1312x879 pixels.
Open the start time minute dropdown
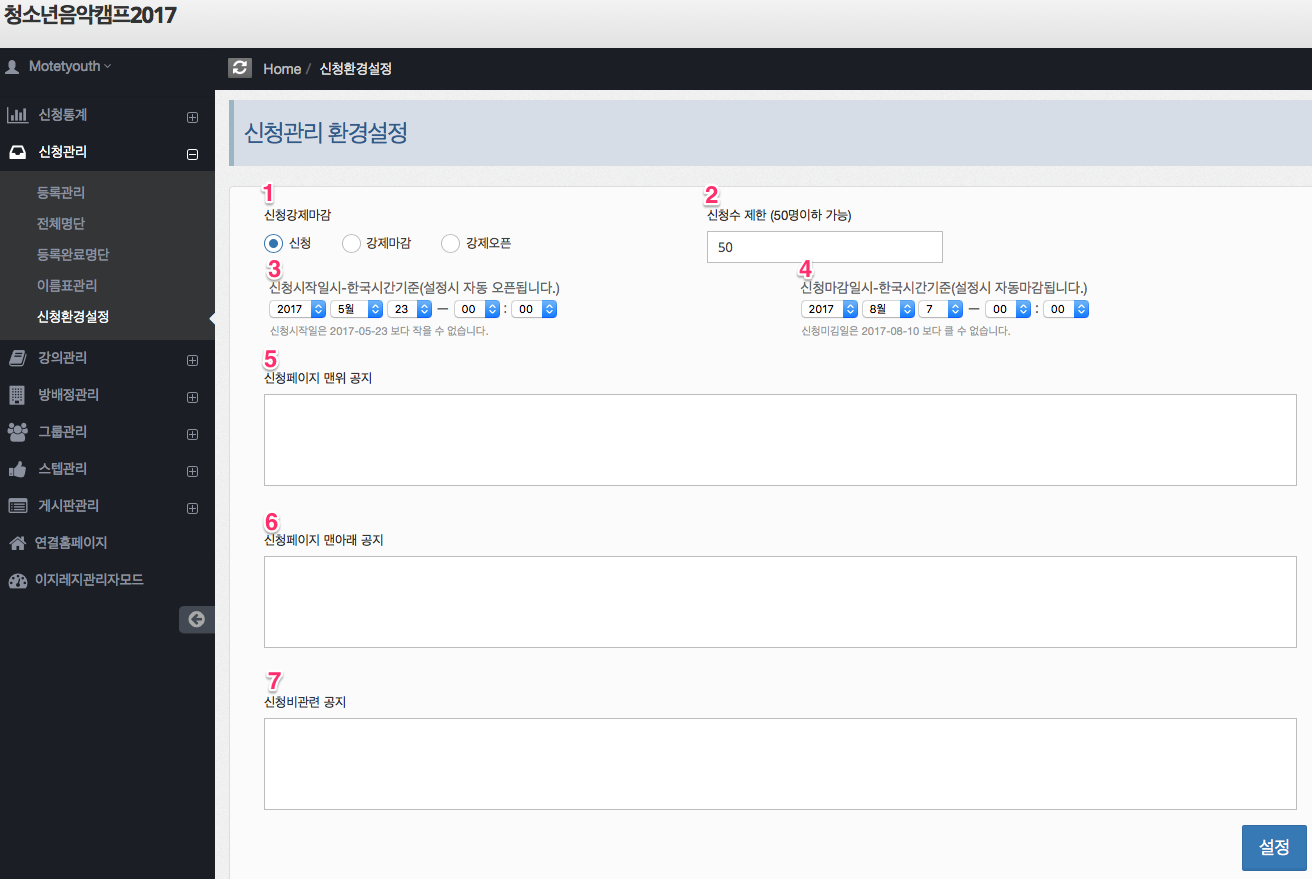(x=534, y=309)
